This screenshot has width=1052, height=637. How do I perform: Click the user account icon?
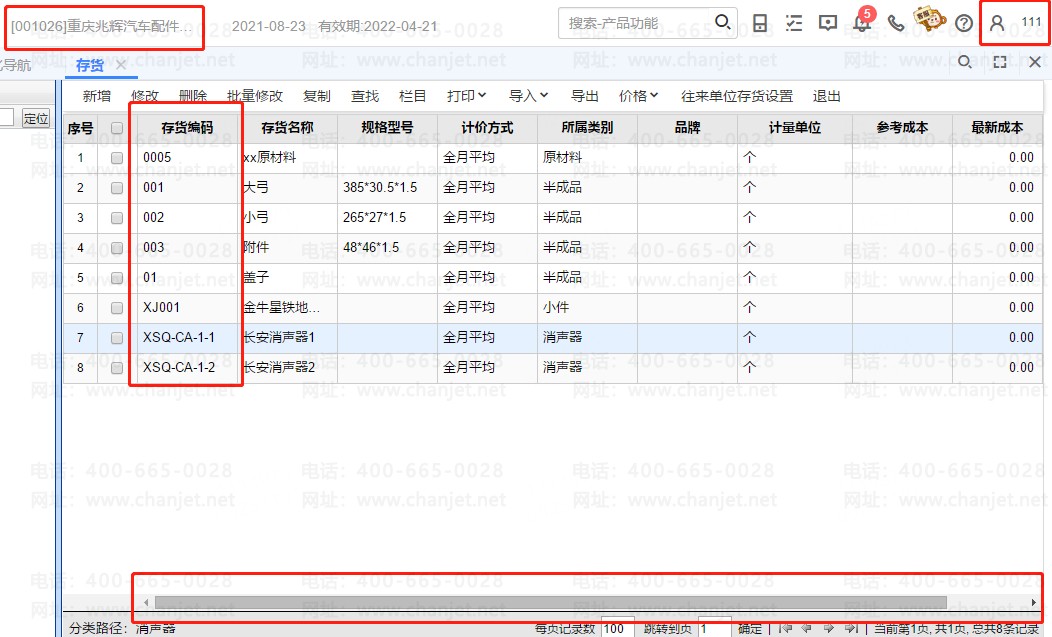(x=997, y=23)
